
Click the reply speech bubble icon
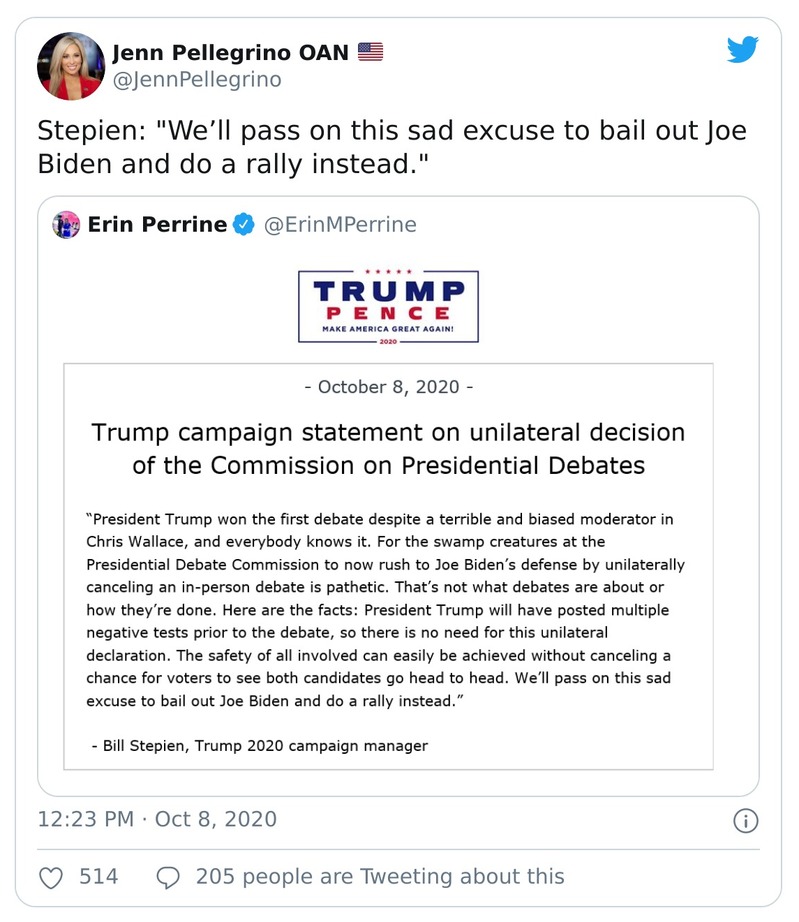point(168,877)
